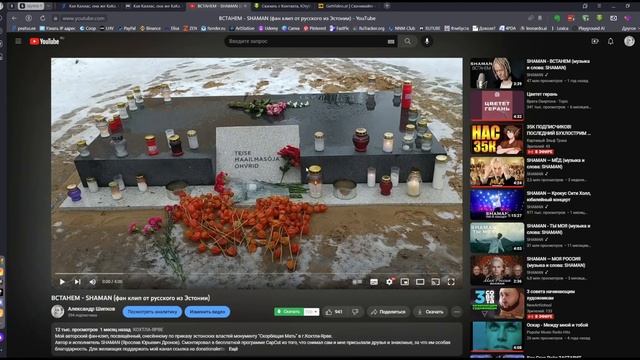This screenshot has width=640, height=360.
Task: Click the search magnifier button
Action: click(x=407, y=41)
